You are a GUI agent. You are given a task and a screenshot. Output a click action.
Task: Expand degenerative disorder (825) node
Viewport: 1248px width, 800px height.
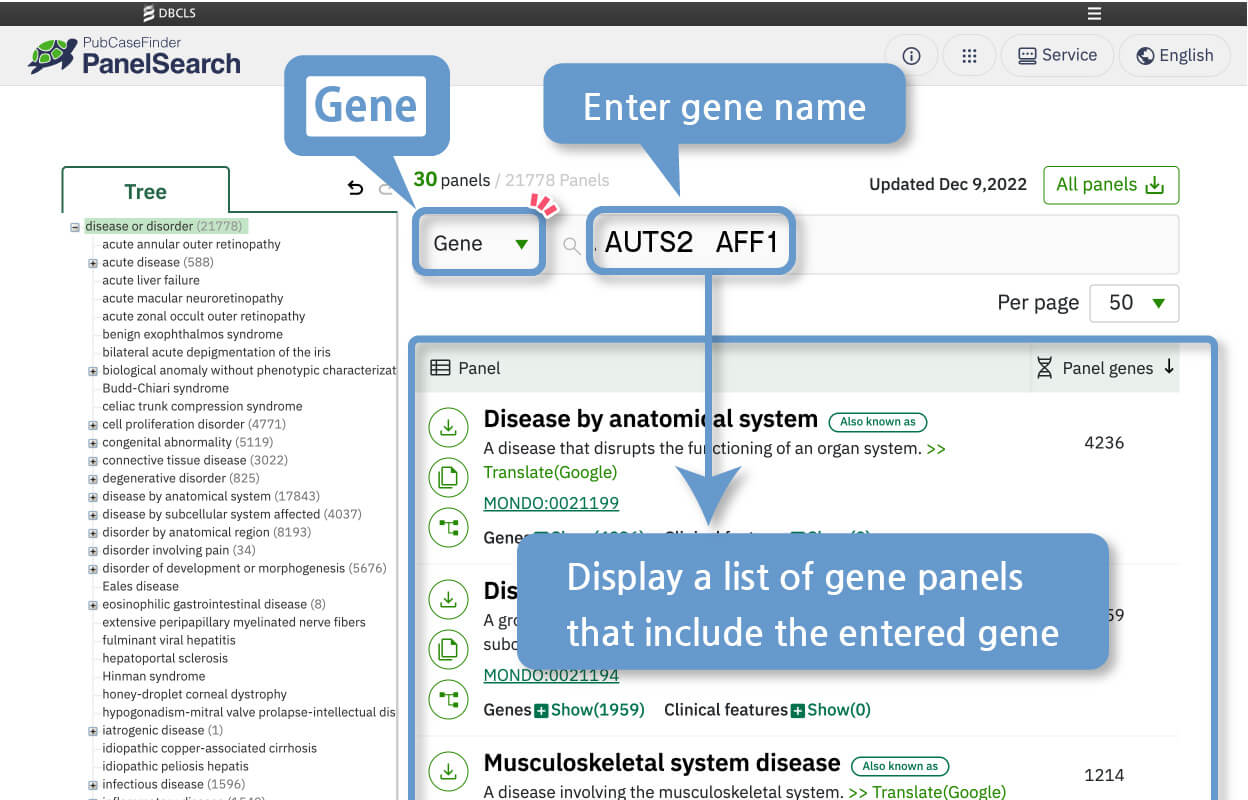(x=93, y=479)
